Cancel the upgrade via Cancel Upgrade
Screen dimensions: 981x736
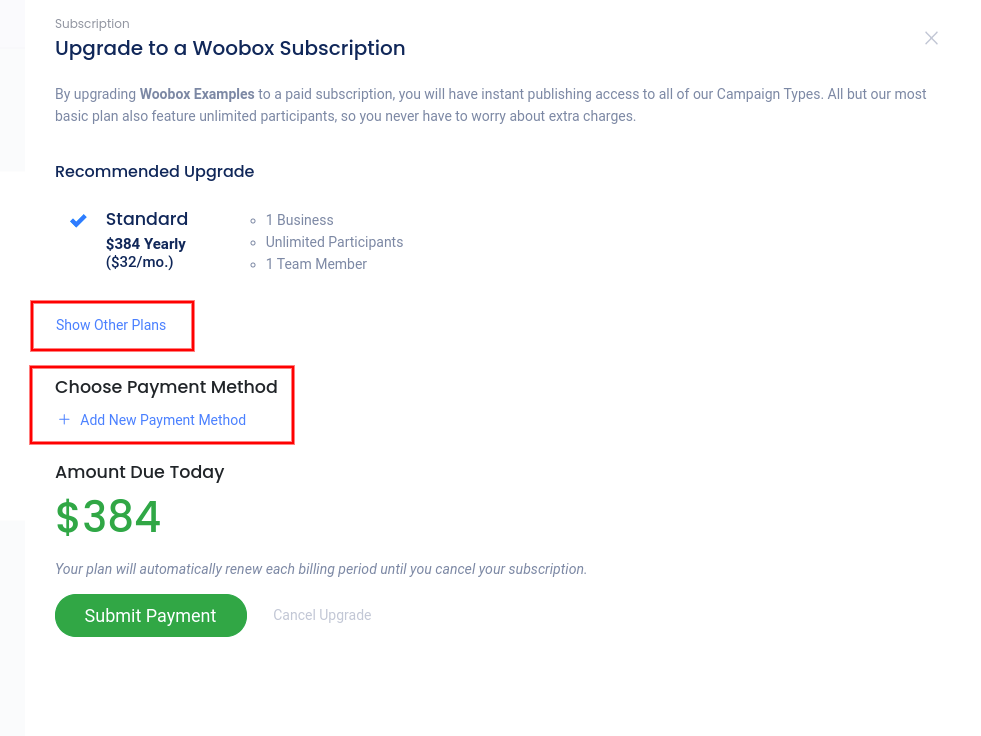coord(322,615)
